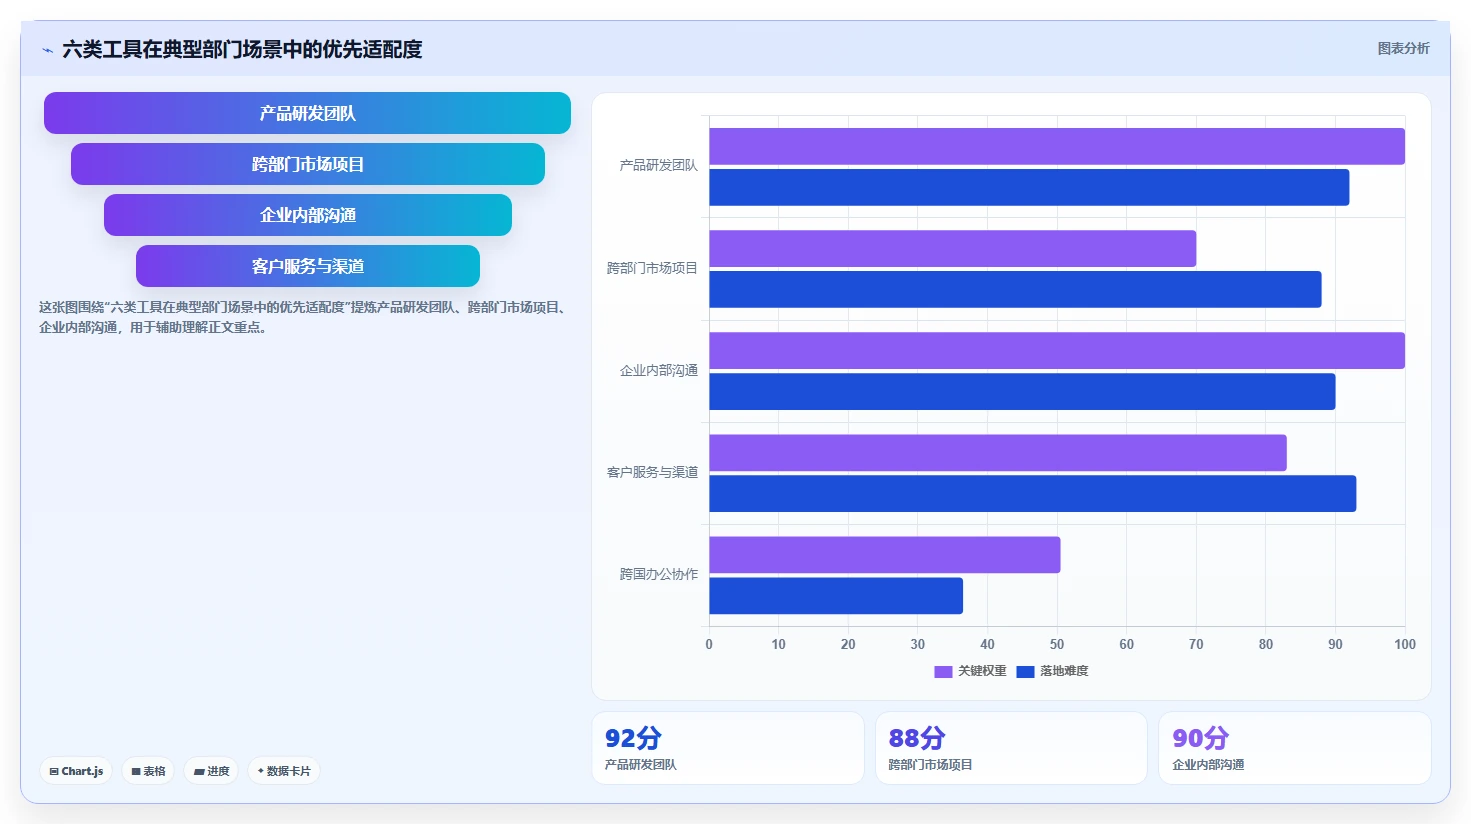Click the x-axis tick labeled 0
Image resolution: width=1471 pixels, height=824 pixels.
tap(709, 644)
